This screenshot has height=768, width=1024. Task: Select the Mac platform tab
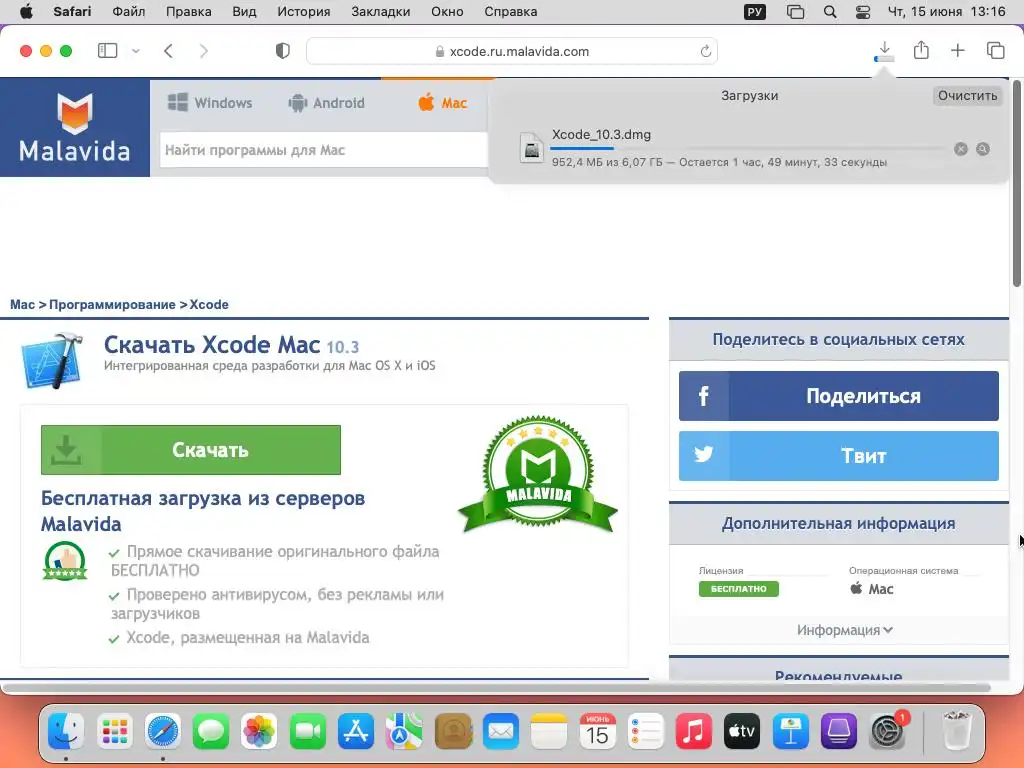(x=443, y=103)
